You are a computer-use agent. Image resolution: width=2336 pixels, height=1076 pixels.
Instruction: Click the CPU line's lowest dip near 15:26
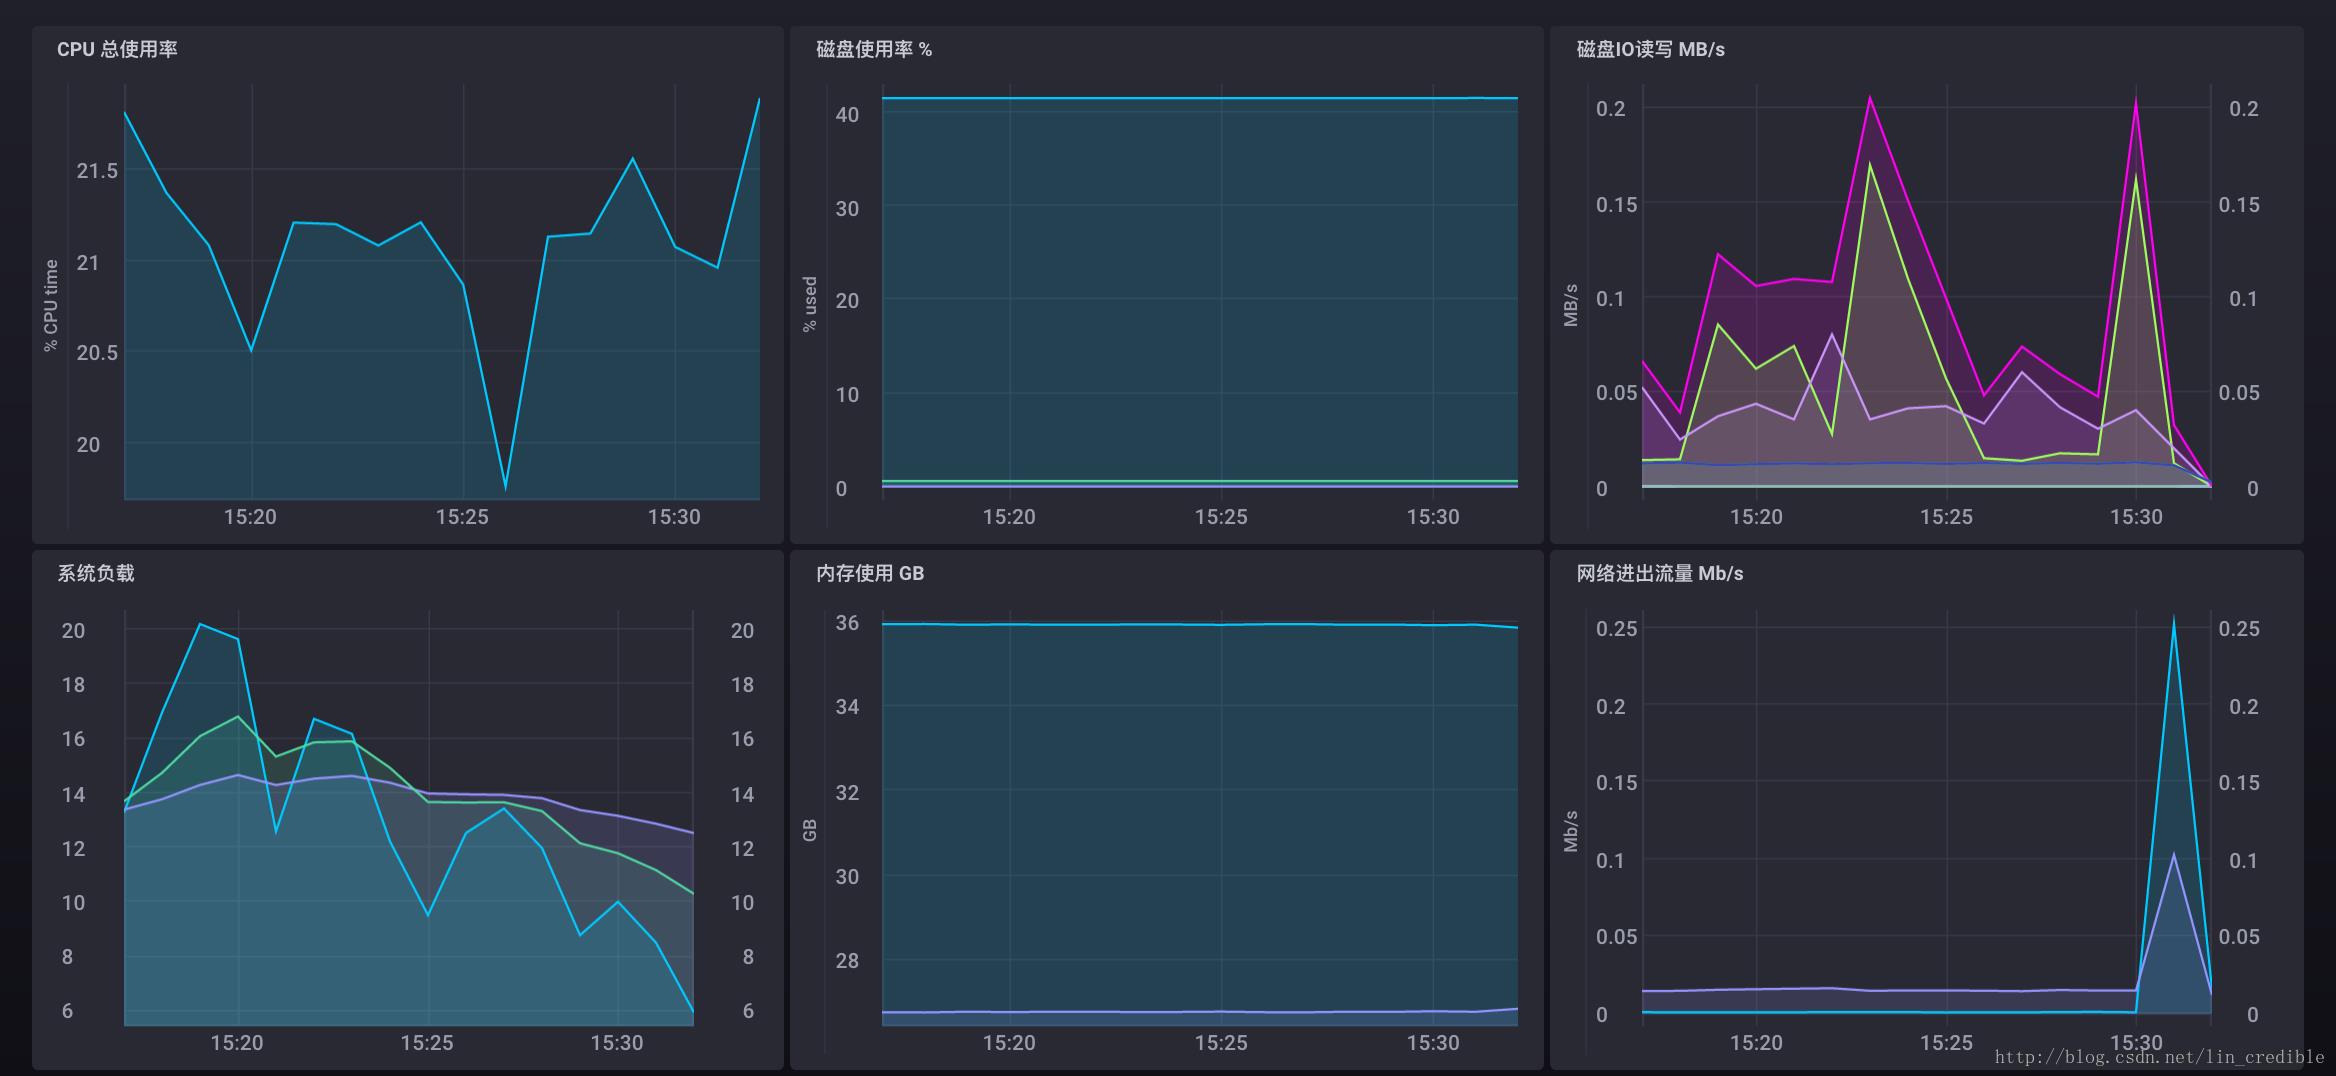tap(505, 488)
